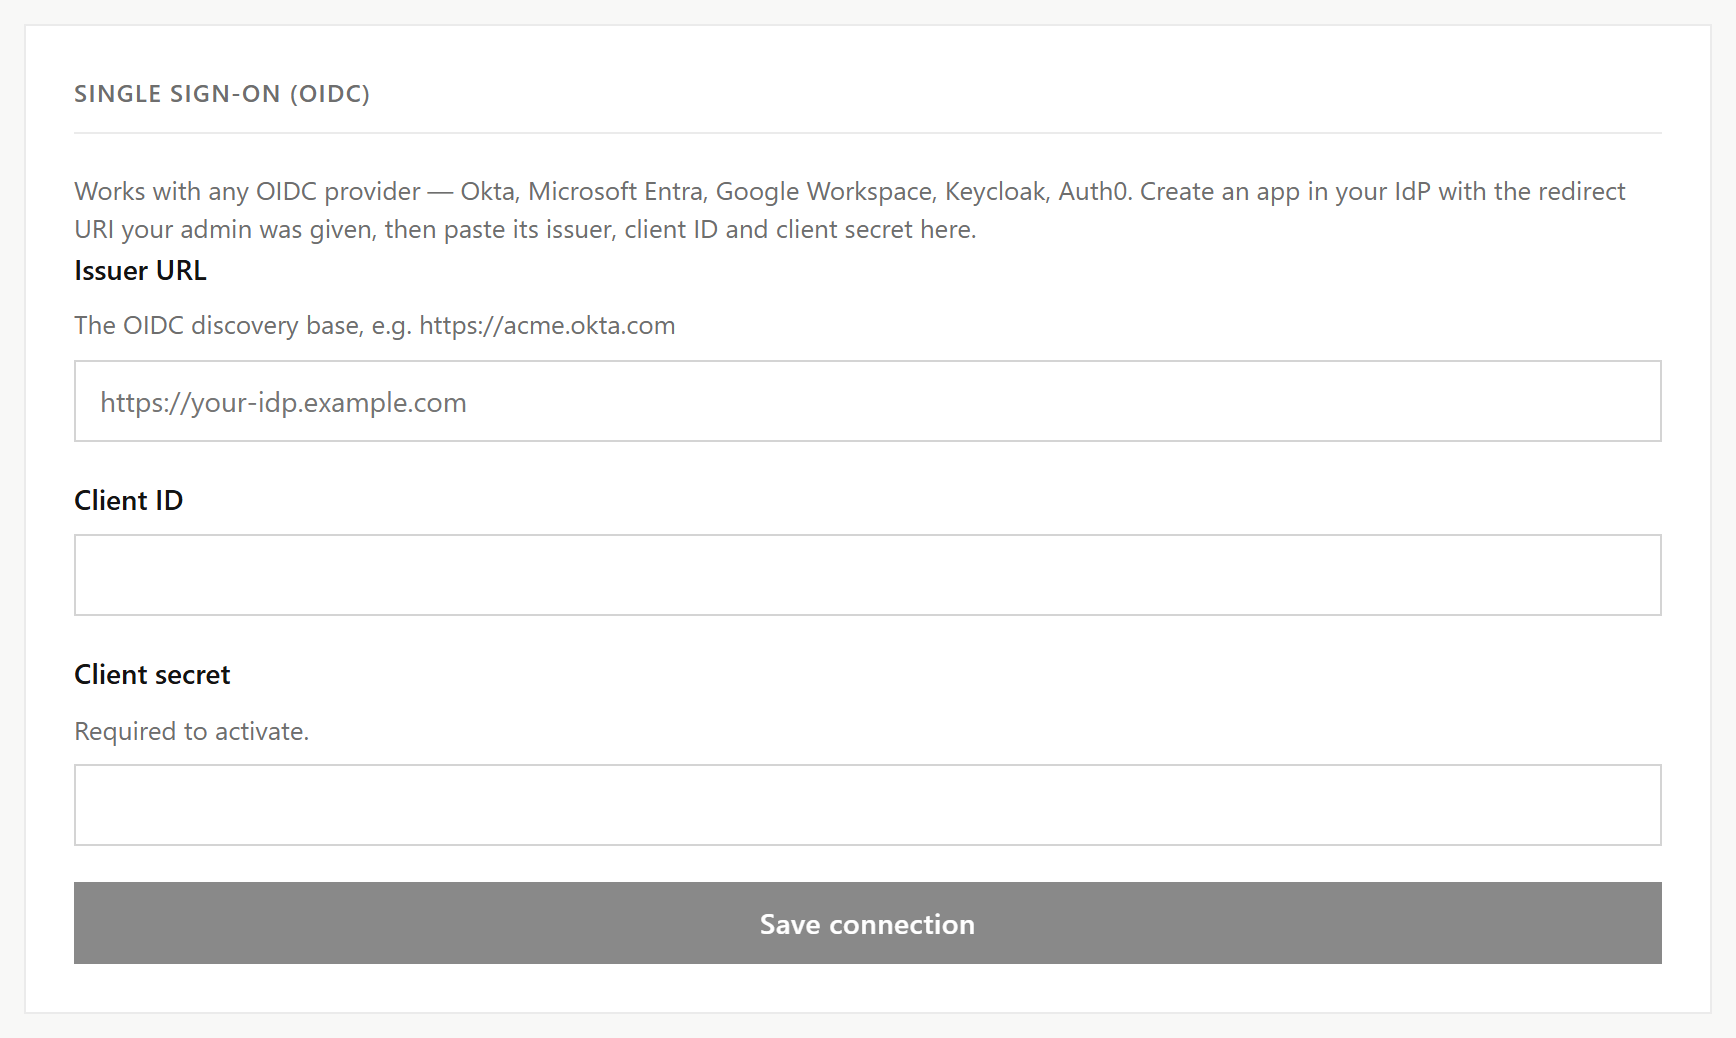Click the 'Required to activate.' hint text

click(x=191, y=732)
